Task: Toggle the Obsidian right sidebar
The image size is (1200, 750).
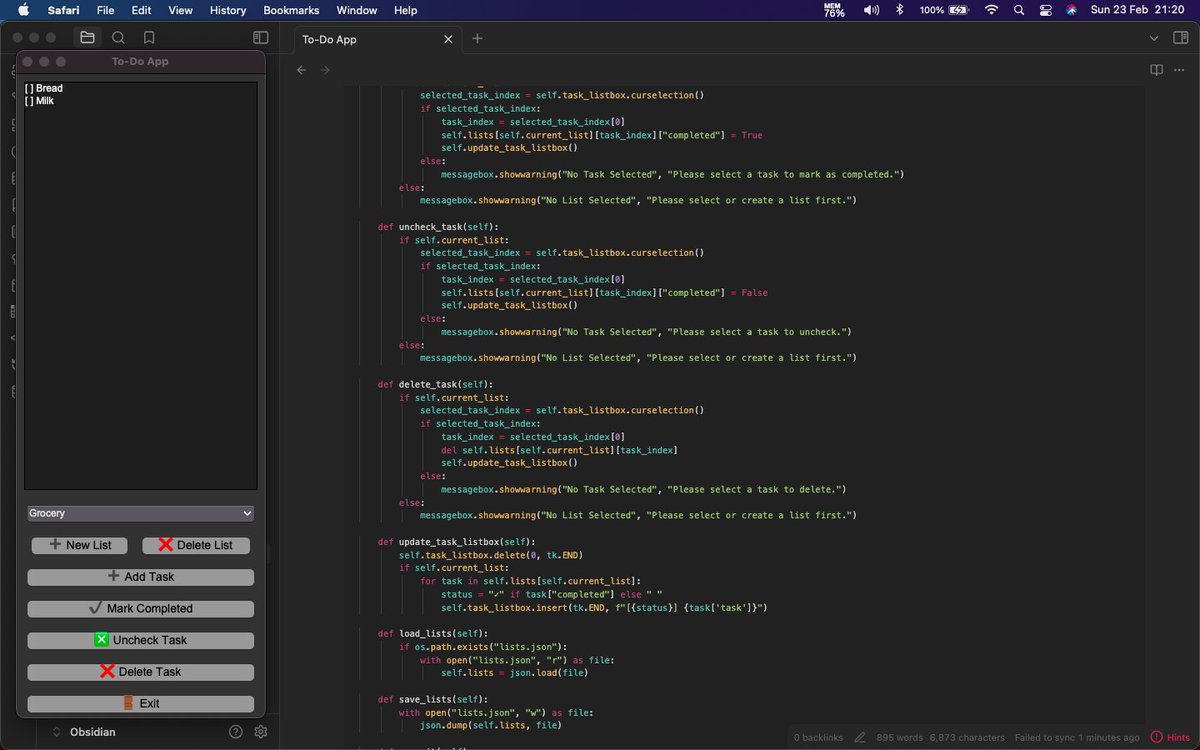Action: 1180,38
